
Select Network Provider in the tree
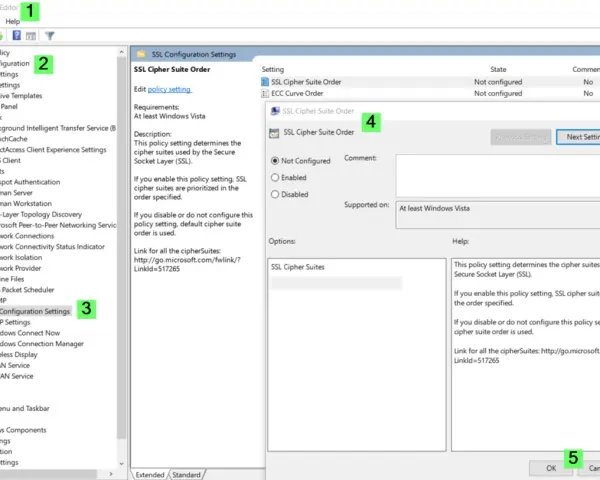click(x=20, y=268)
